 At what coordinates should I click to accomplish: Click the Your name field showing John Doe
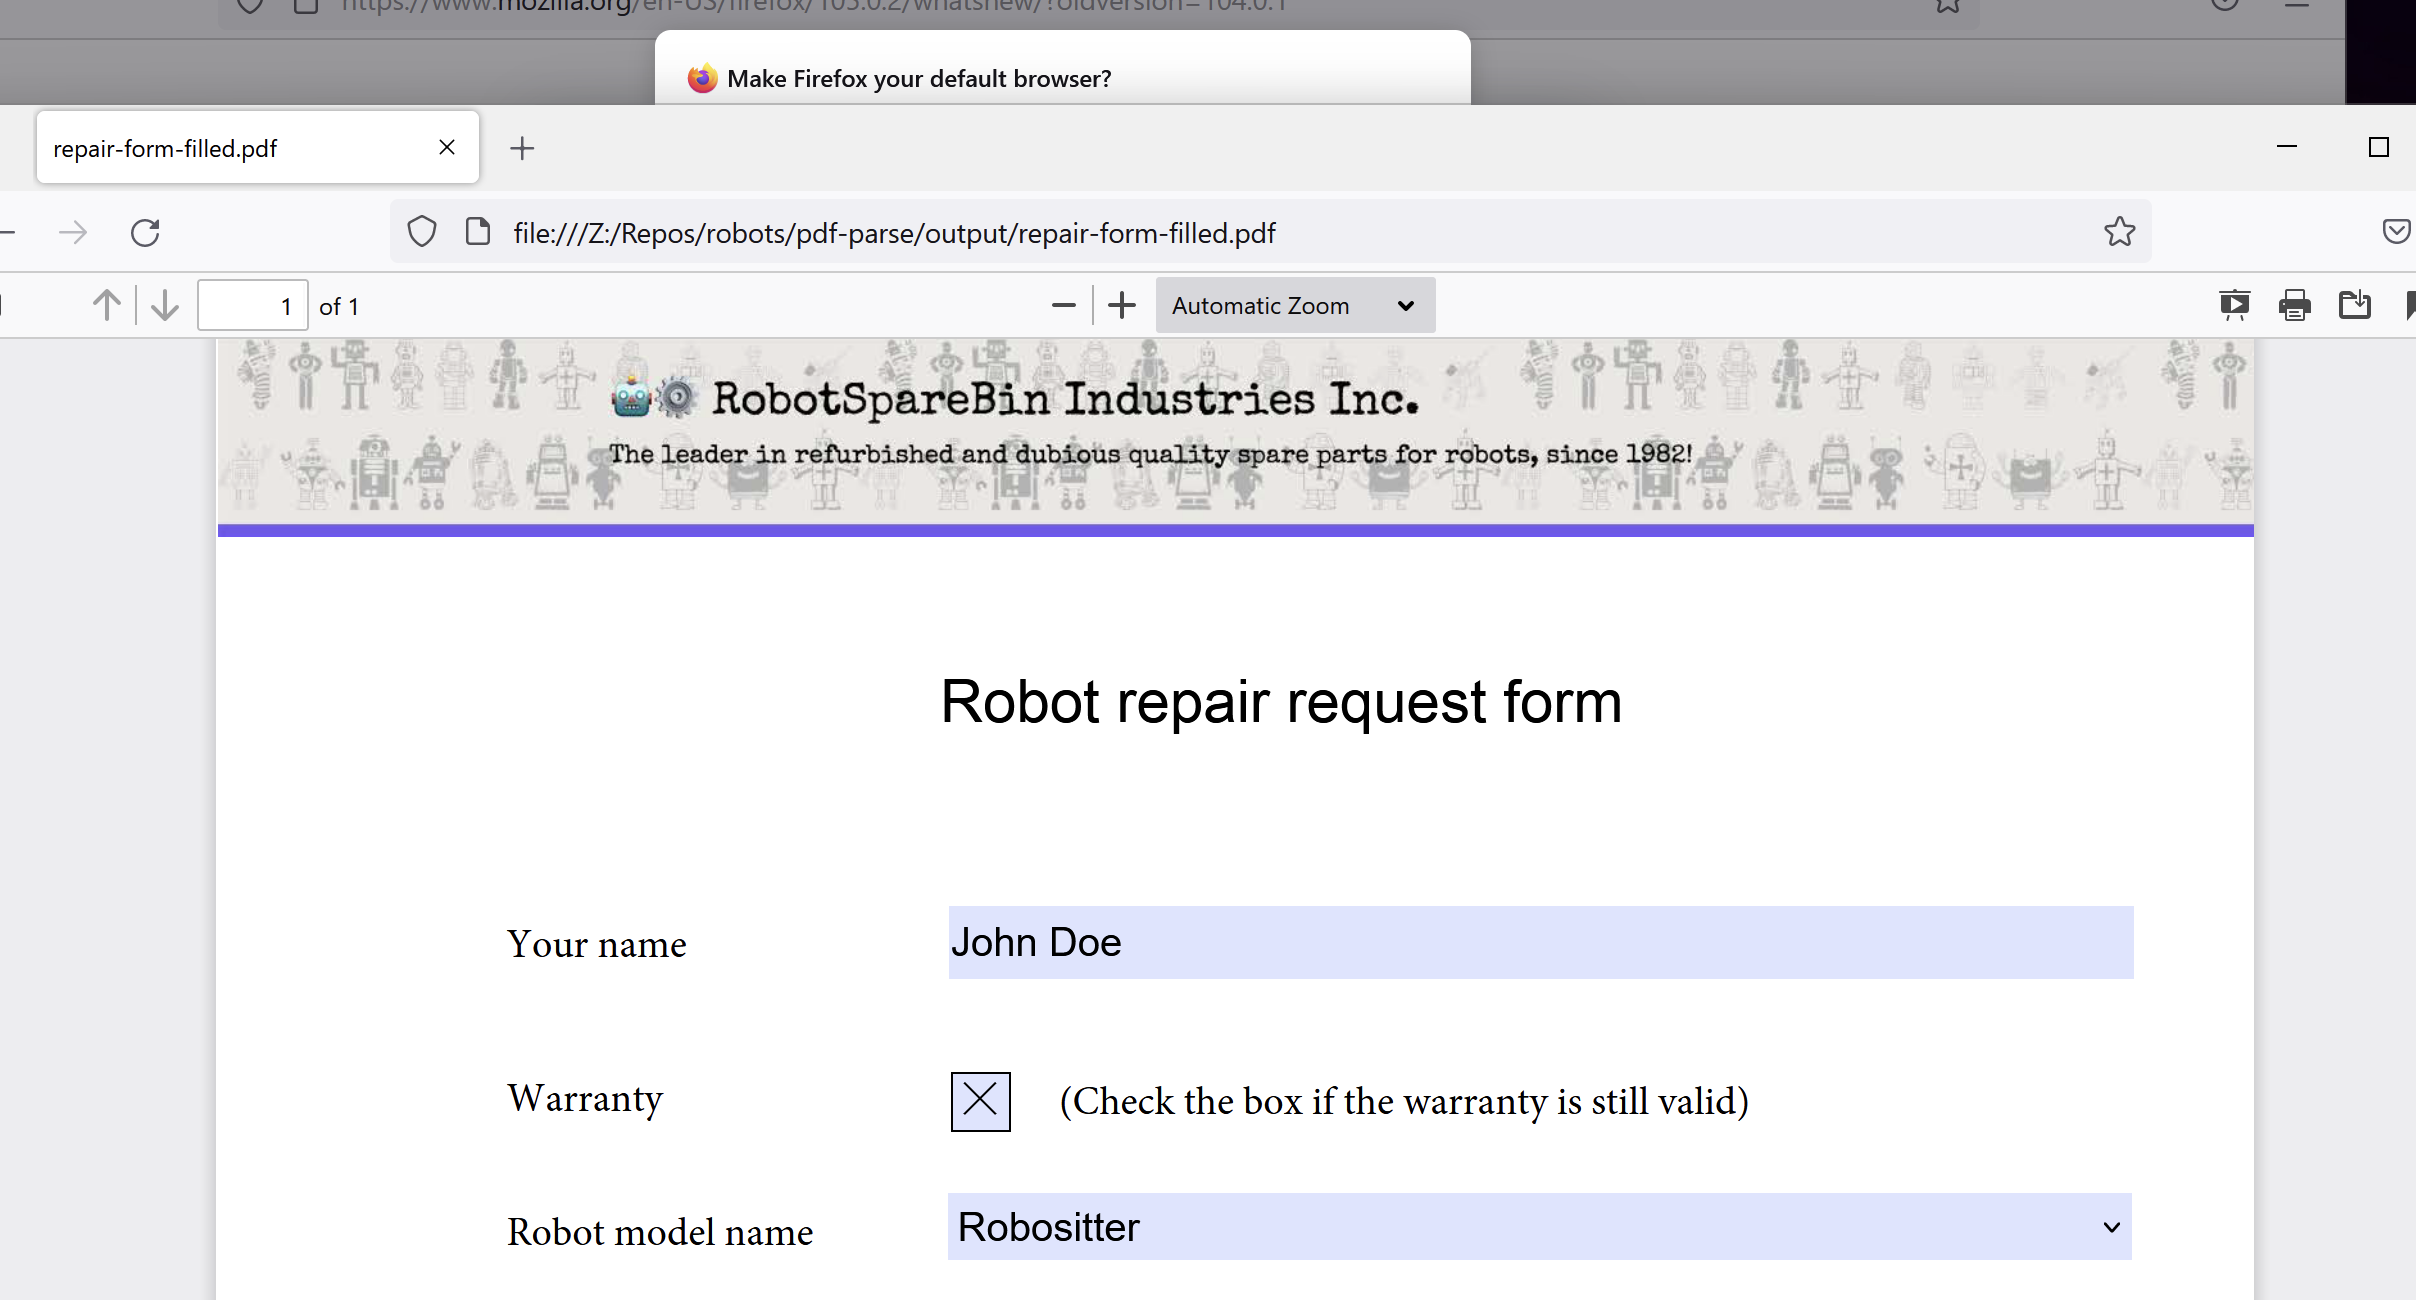[x=1539, y=942]
